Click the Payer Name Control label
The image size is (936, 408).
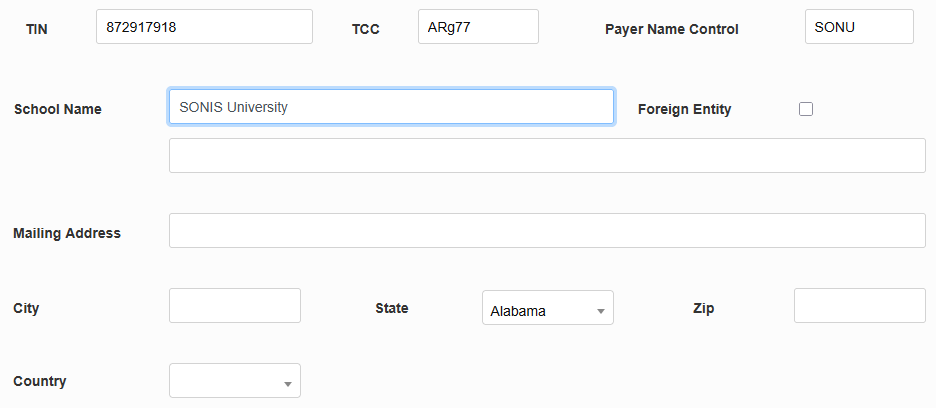[x=672, y=29]
